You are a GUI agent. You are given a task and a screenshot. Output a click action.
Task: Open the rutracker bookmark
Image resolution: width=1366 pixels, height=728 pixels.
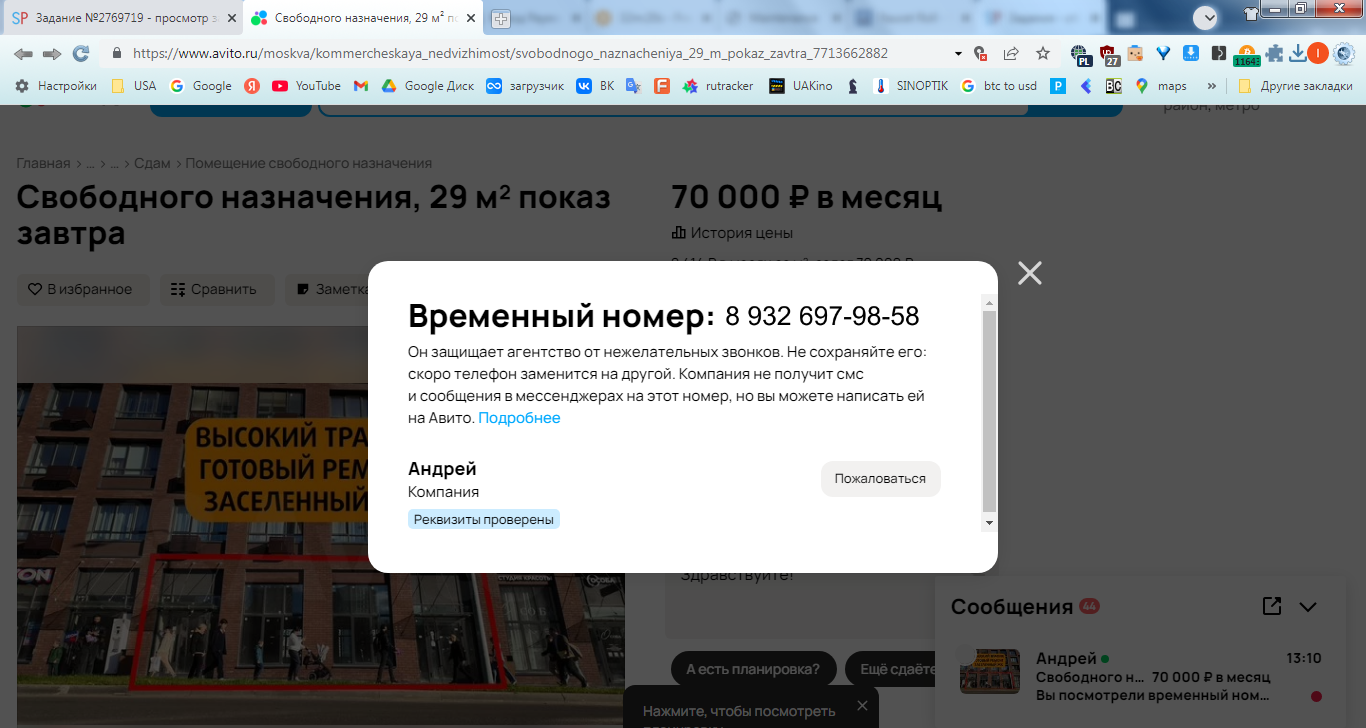point(717,86)
